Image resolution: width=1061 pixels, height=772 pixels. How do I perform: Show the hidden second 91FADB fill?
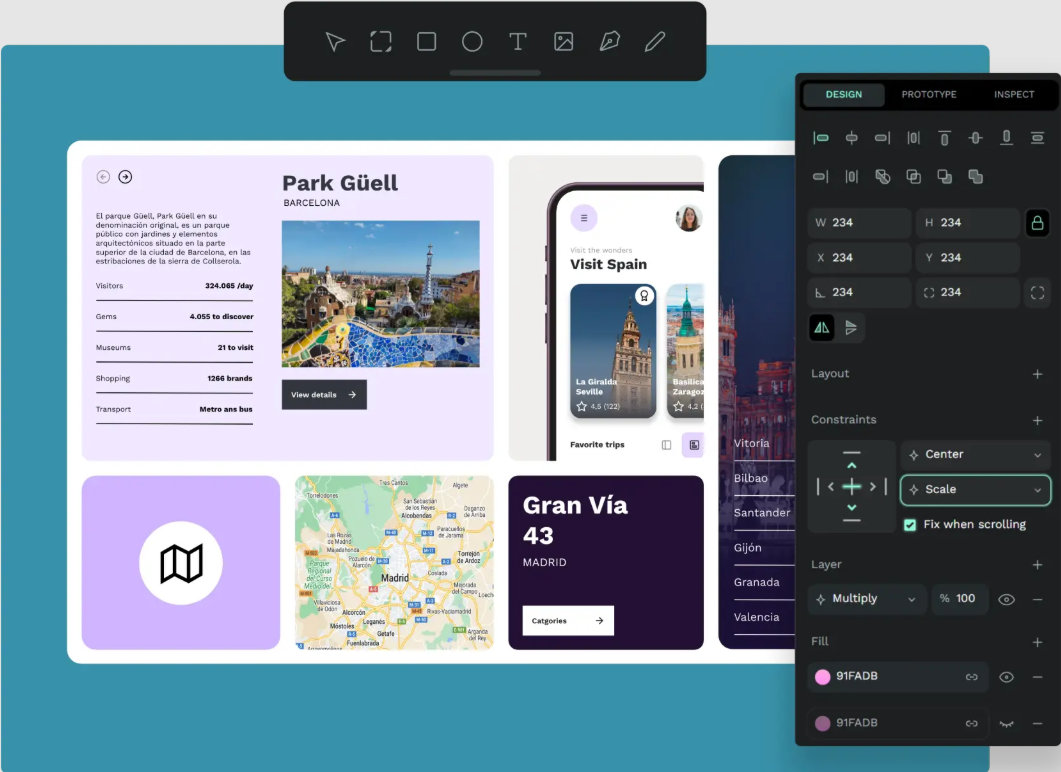[x=1006, y=723]
